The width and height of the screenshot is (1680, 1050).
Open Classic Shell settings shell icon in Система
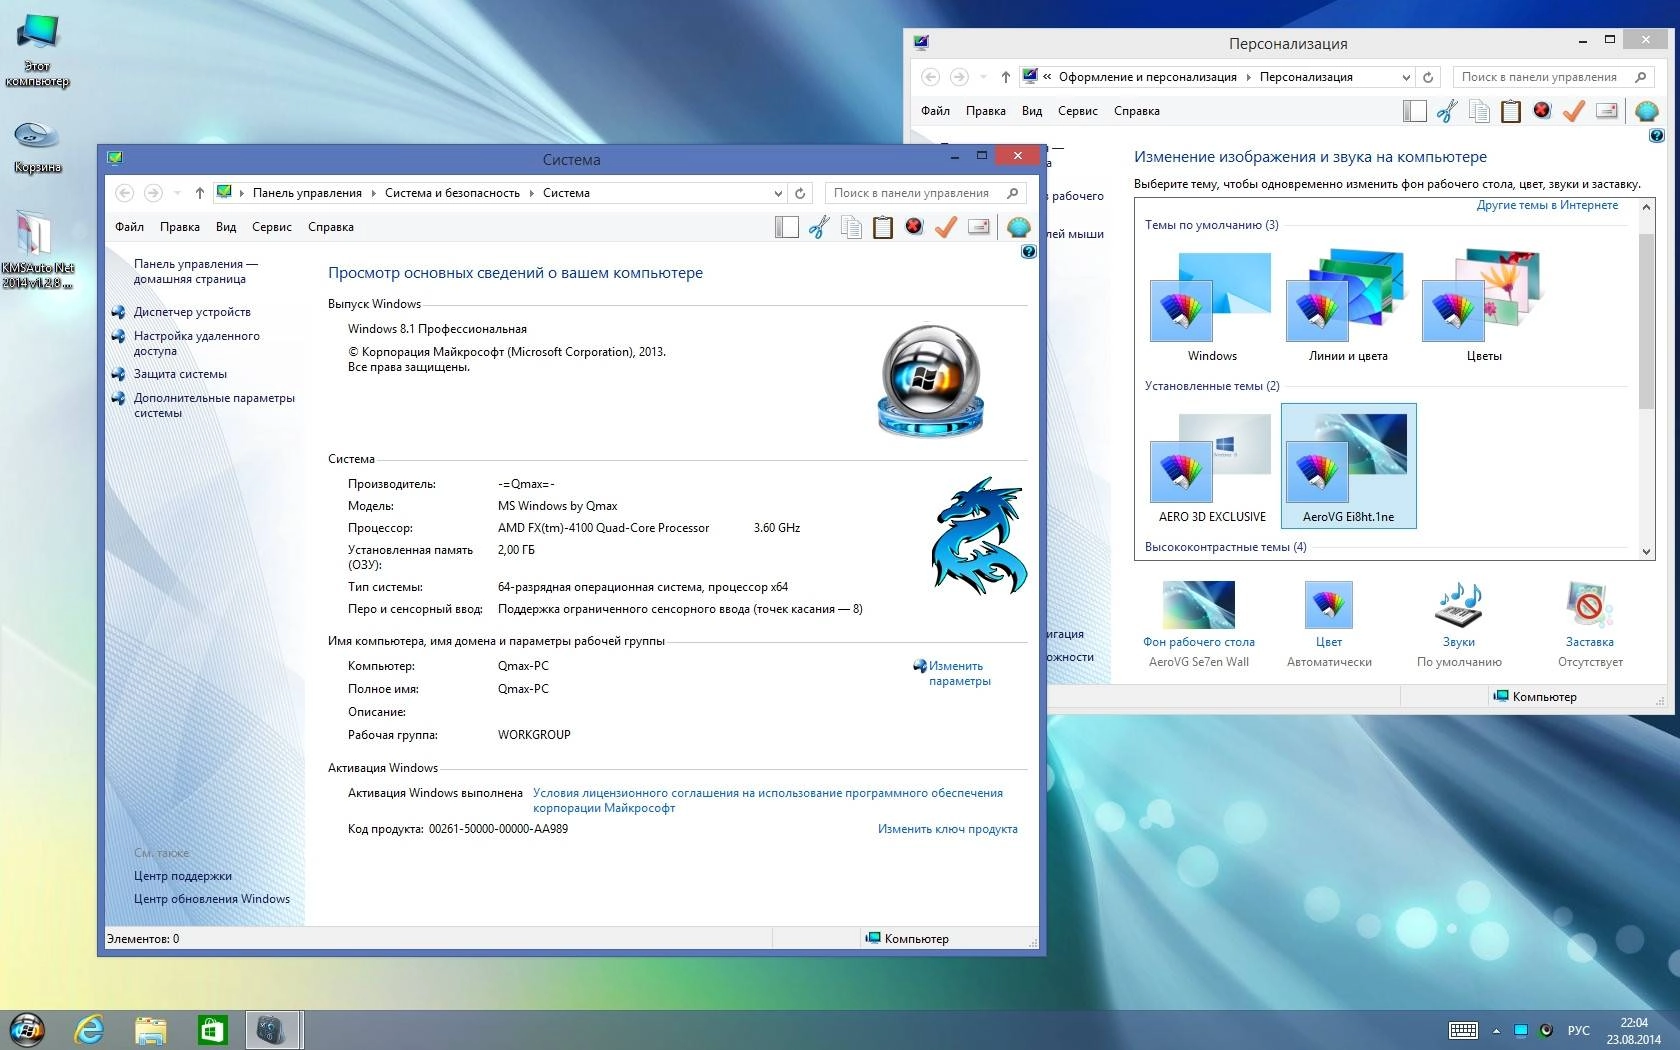pos(1019,227)
